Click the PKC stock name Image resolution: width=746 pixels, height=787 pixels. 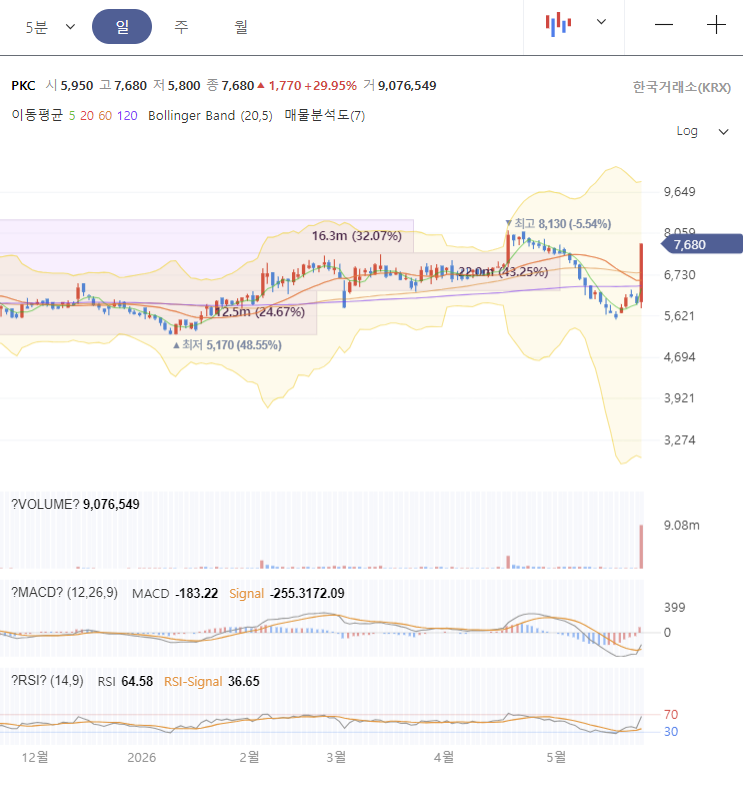click(23, 86)
